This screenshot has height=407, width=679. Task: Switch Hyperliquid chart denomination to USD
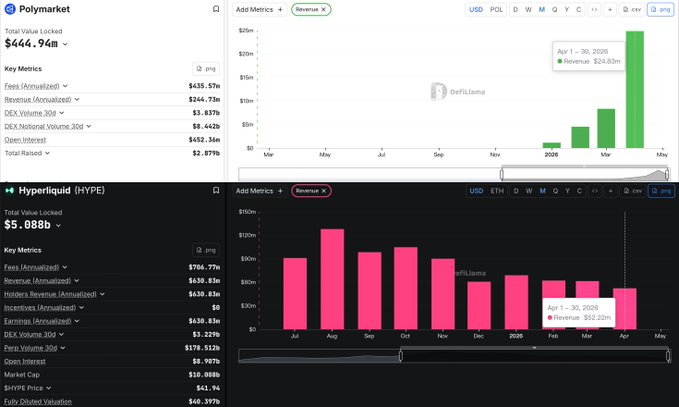coord(476,191)
